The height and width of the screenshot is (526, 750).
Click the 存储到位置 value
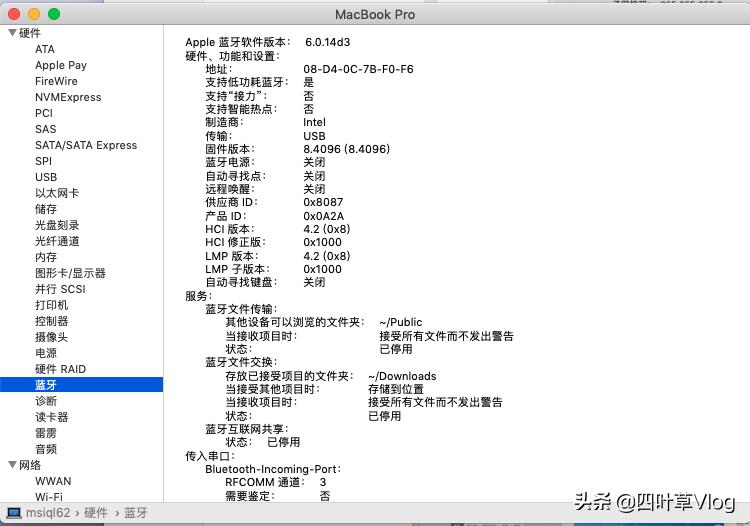[x=396, y=389]
